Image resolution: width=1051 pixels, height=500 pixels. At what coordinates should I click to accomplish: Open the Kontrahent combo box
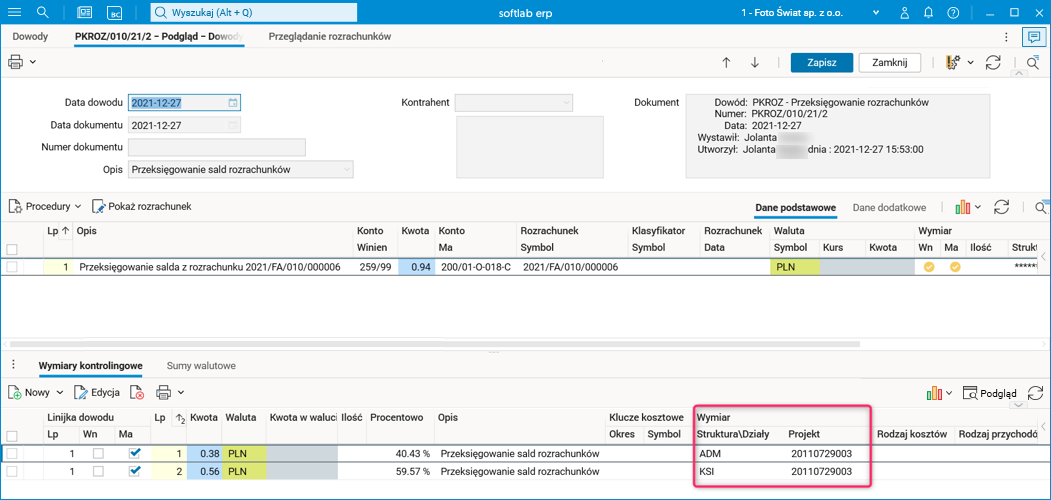pyautogui.click(x=514, y=103)
